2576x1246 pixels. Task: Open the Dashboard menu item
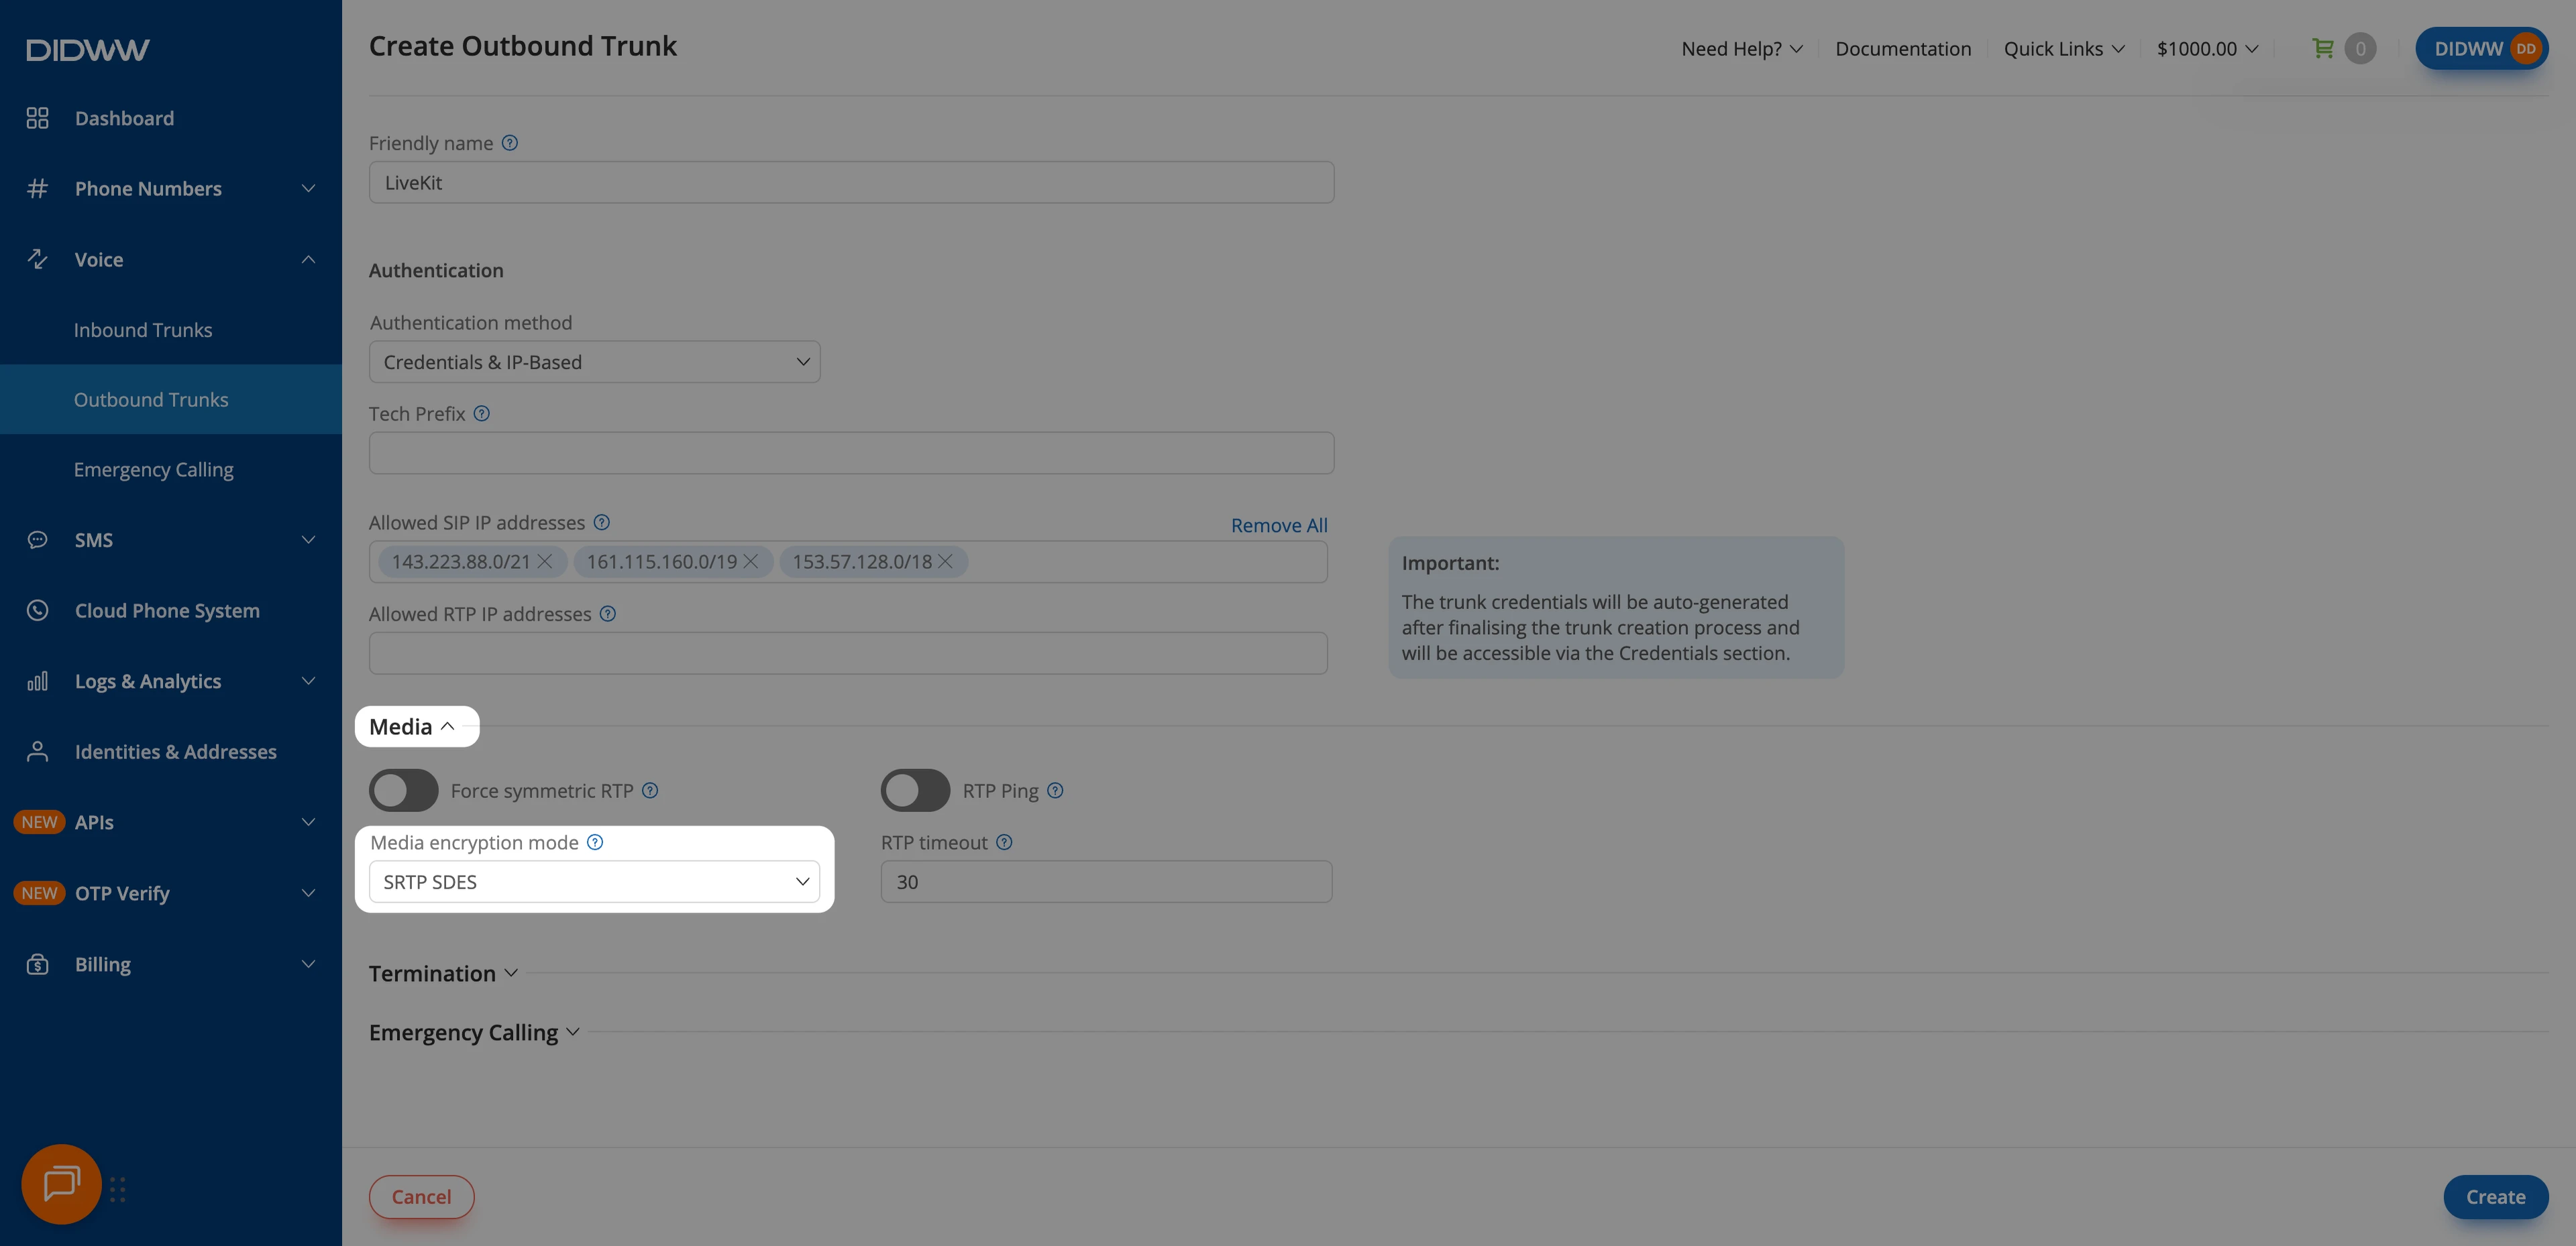pyautogui.click(x=124, y=118)
